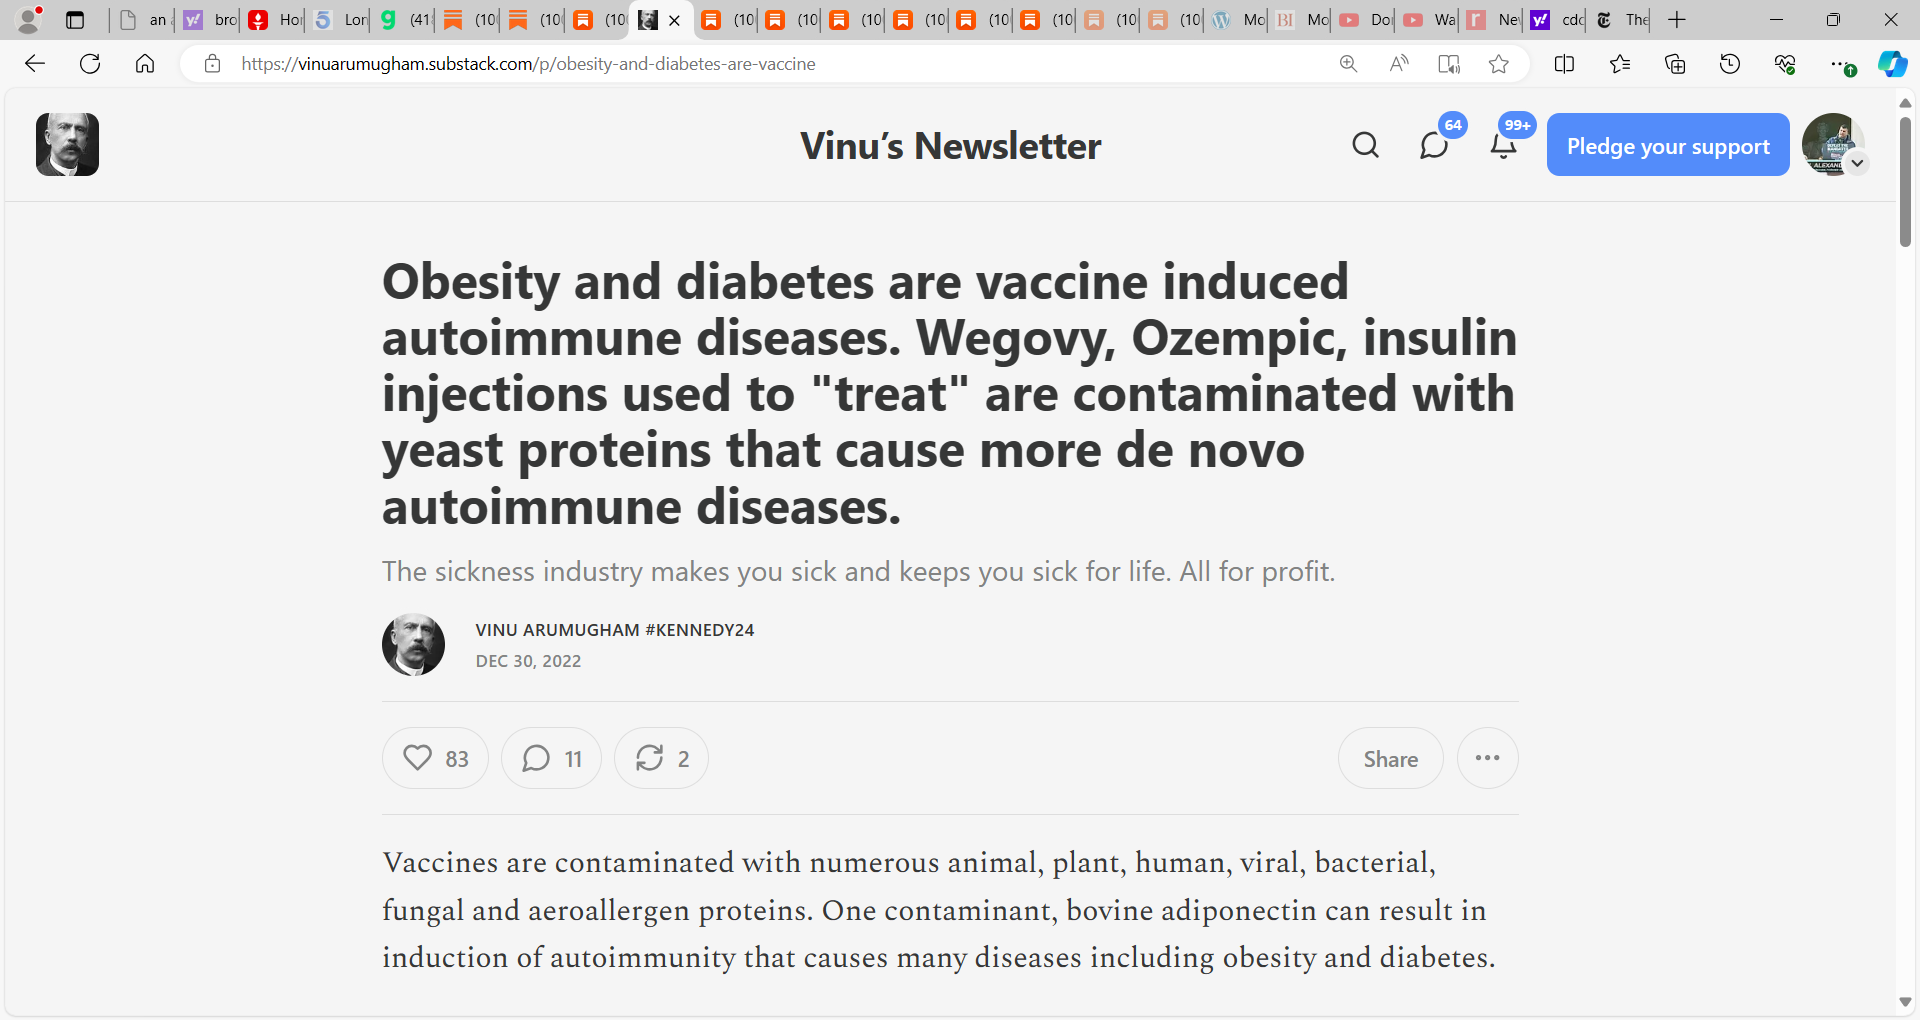Close the current Substack article tab
1920x1020 pixels.
point(674,20)
